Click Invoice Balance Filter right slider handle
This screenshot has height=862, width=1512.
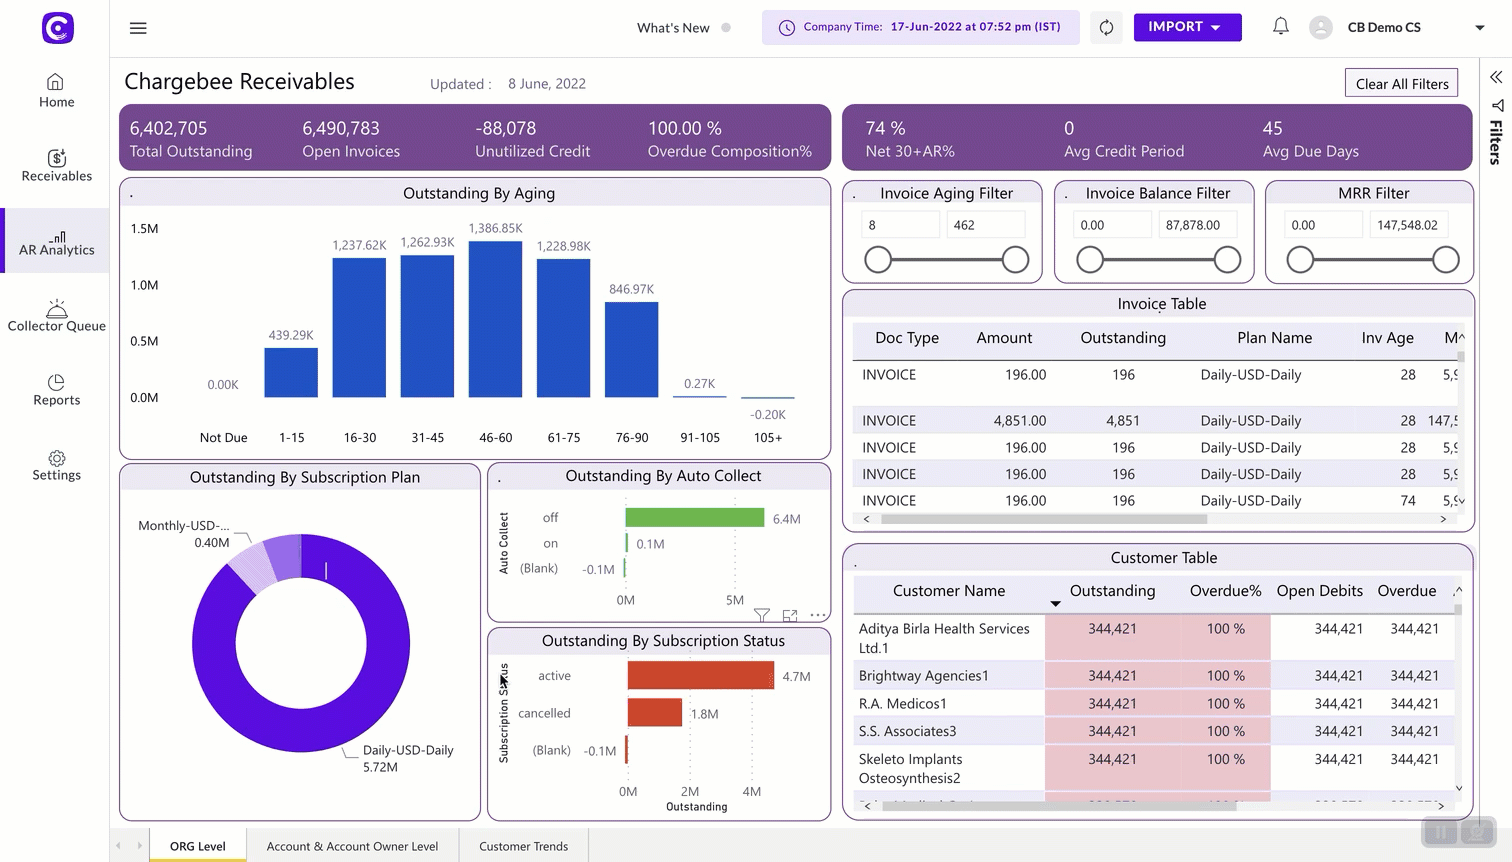1227,260
